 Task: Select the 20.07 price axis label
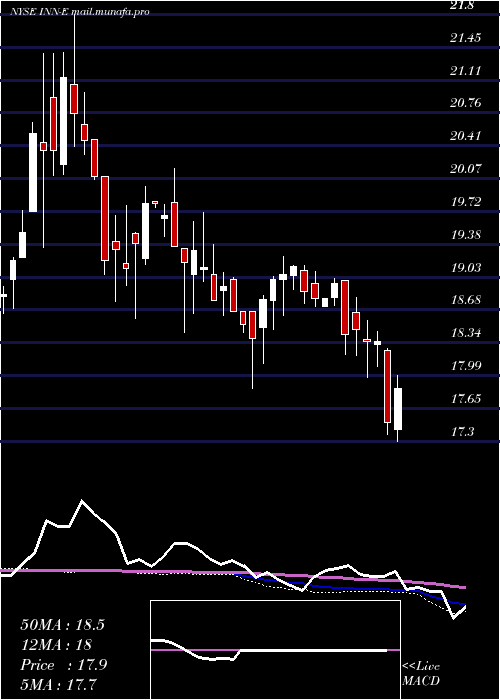pos(466,169)
